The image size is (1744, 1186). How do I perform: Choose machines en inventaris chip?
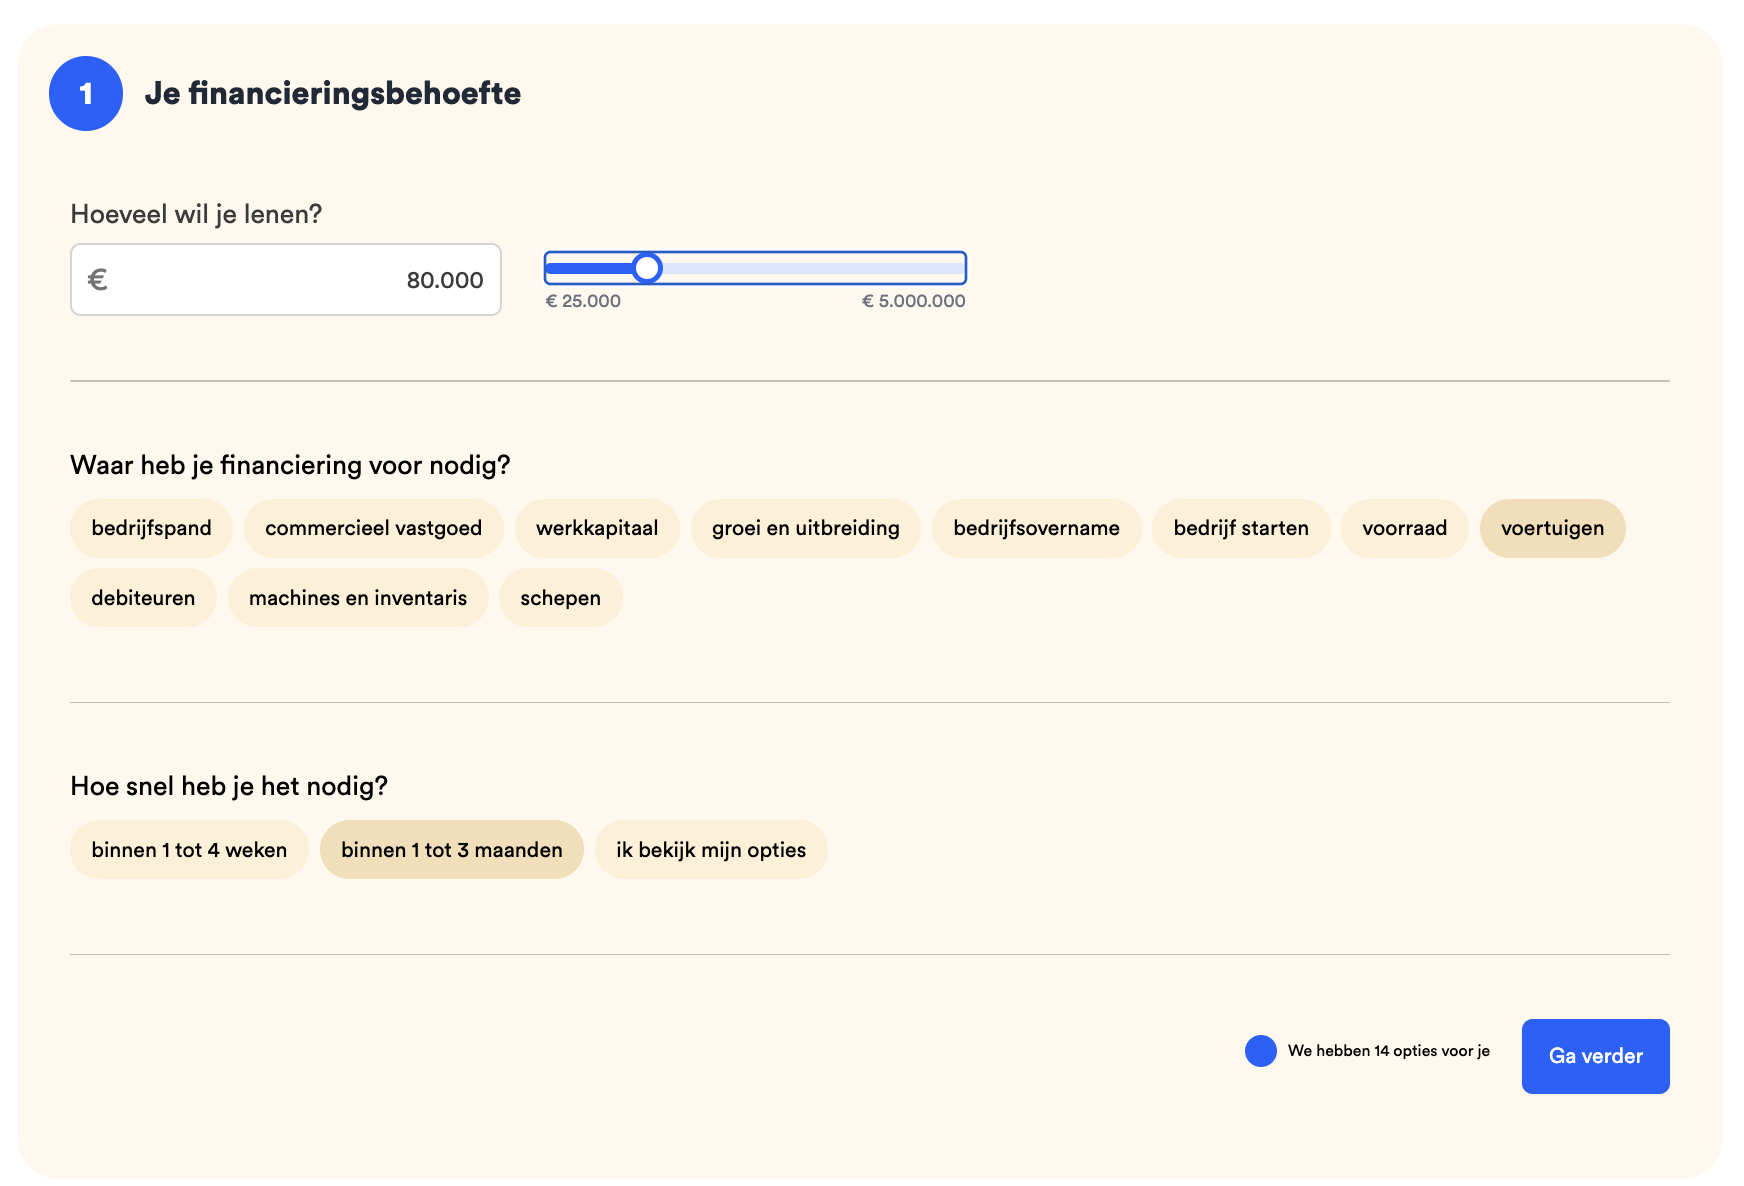pos(358,598)
